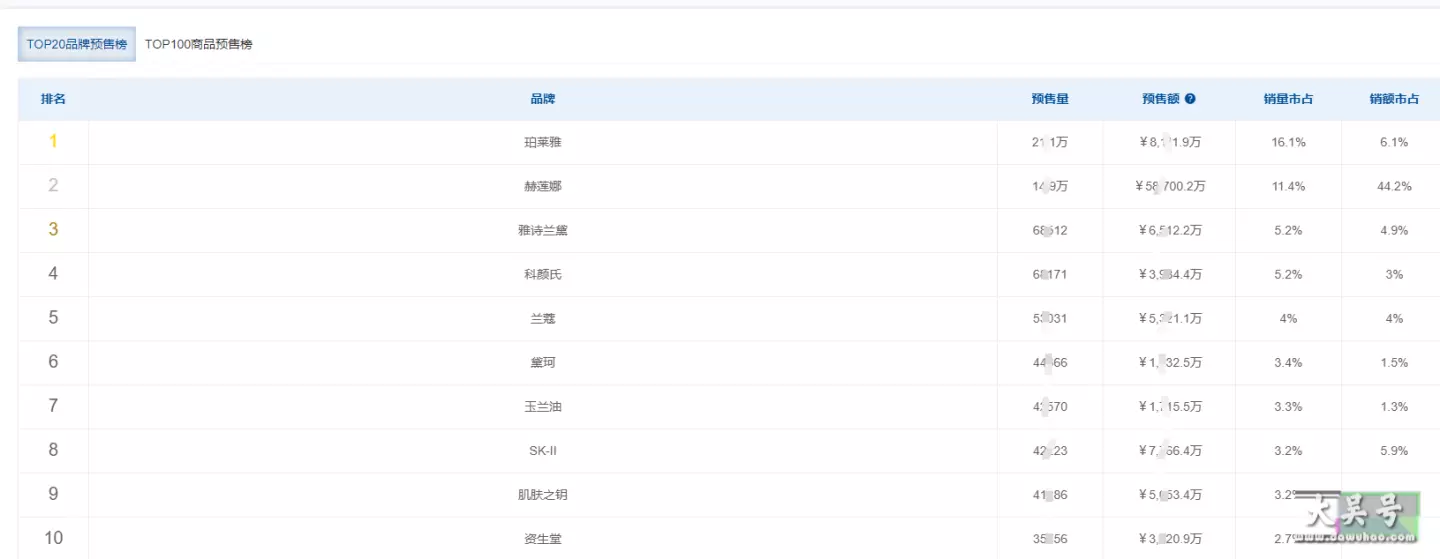Click 珀莱雅 row's 预售量 cell
This screenshot has height=559, width=1440.
click(1050, 143)
